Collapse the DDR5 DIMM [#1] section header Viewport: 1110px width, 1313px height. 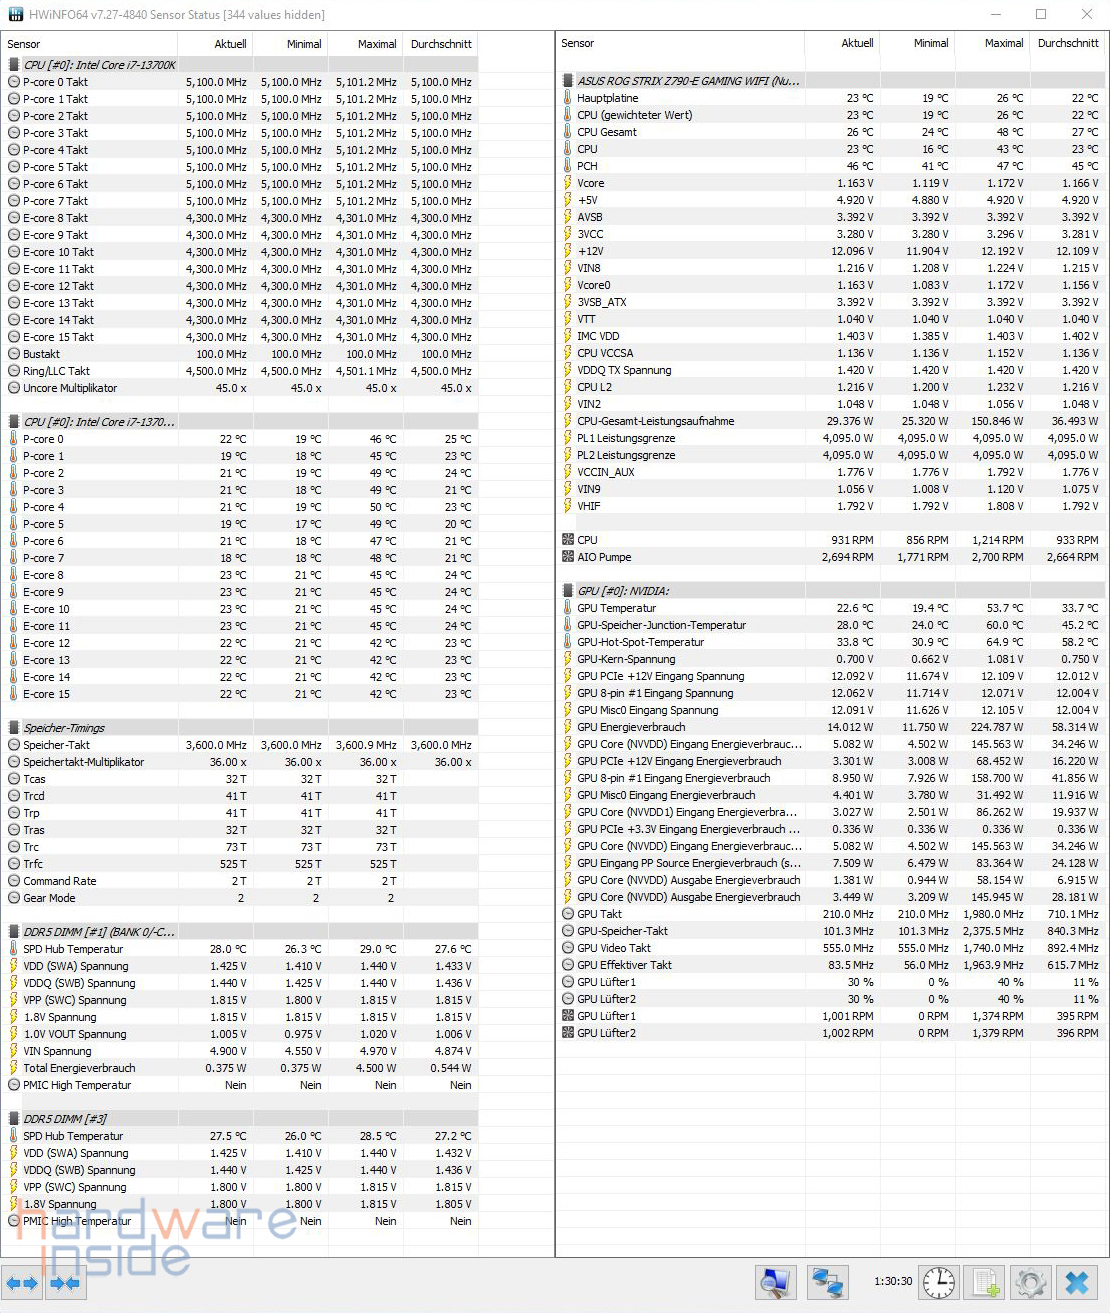(98, 932)
